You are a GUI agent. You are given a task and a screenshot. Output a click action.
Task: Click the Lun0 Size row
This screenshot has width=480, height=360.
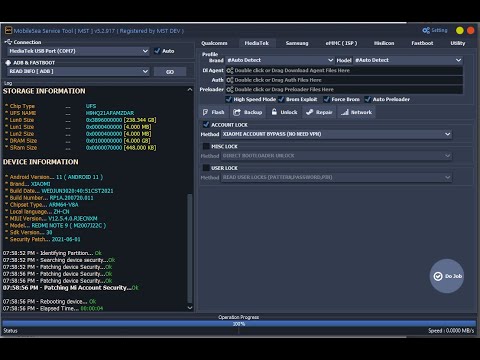(x=80, y=120)
